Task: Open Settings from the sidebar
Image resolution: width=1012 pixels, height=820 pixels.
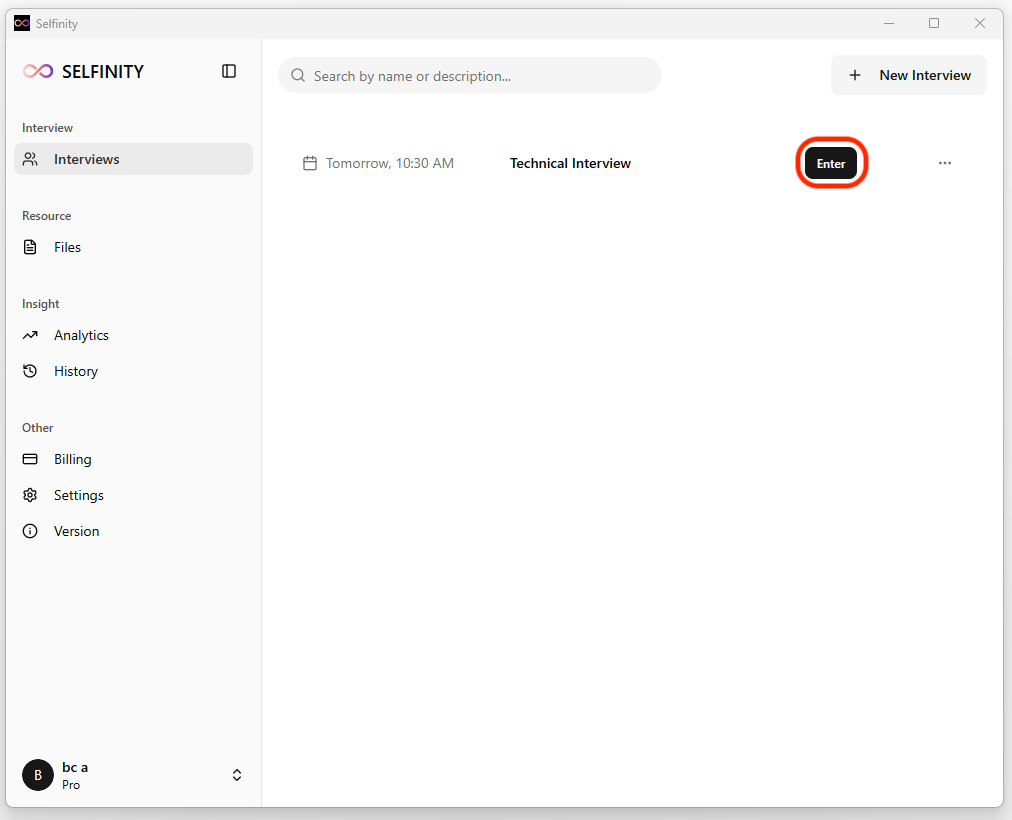Action: (134, 495)
